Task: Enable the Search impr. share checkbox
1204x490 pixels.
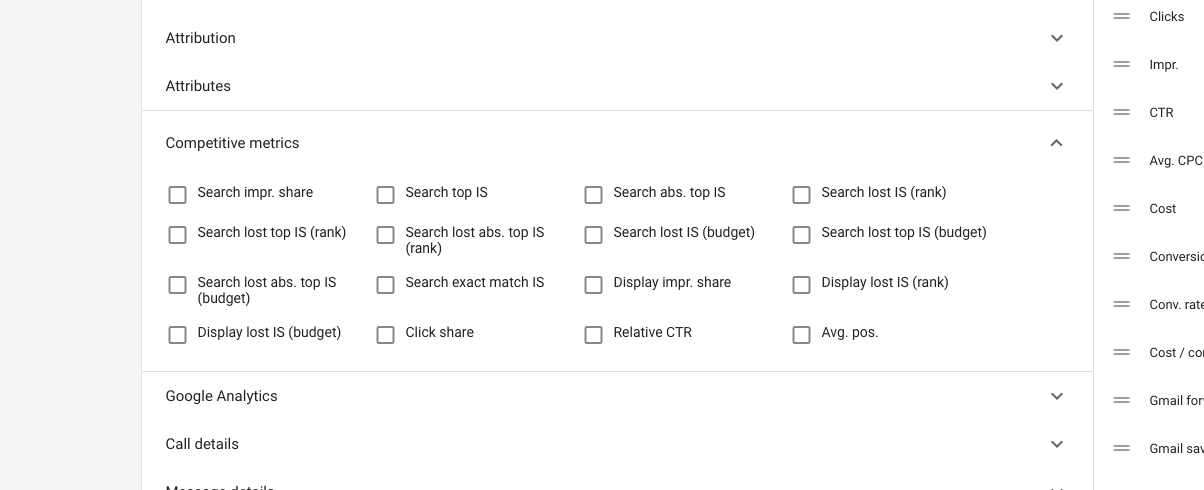Action: point(178,195)
